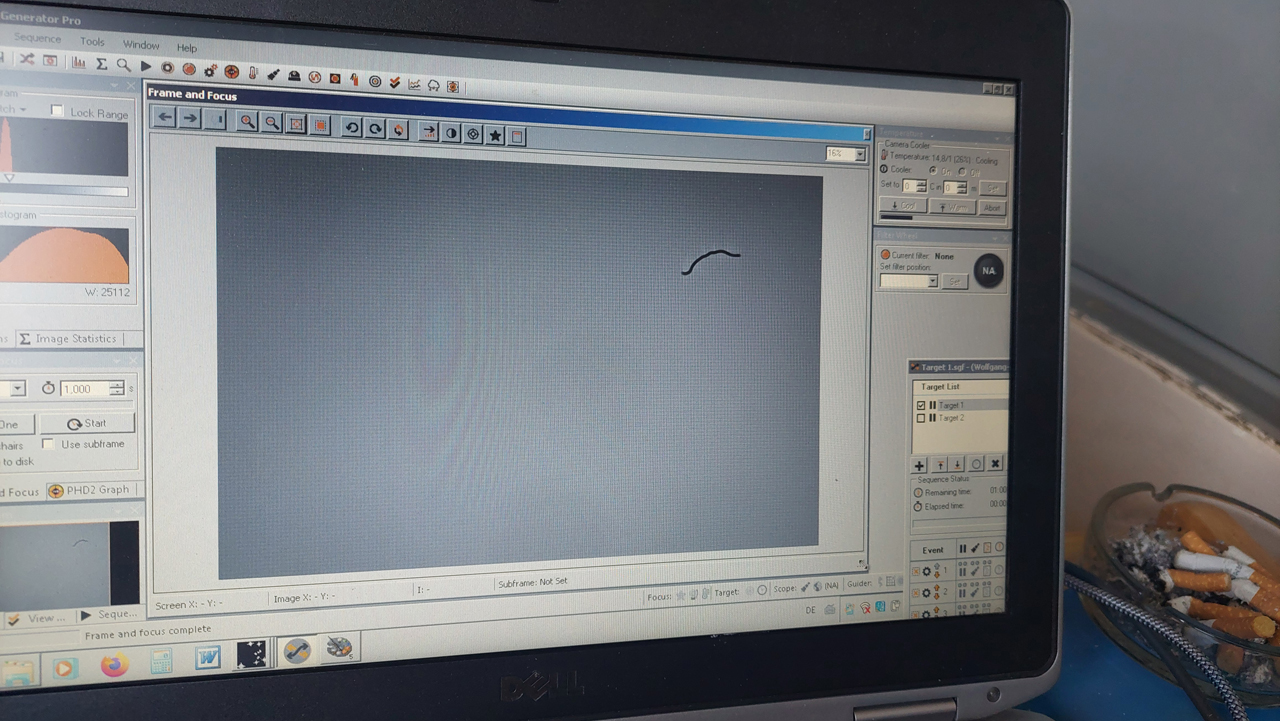Click the plus icon to add target
Image resolution: width=1280 pixels, height=721 pixels.
tap(919, 465)
